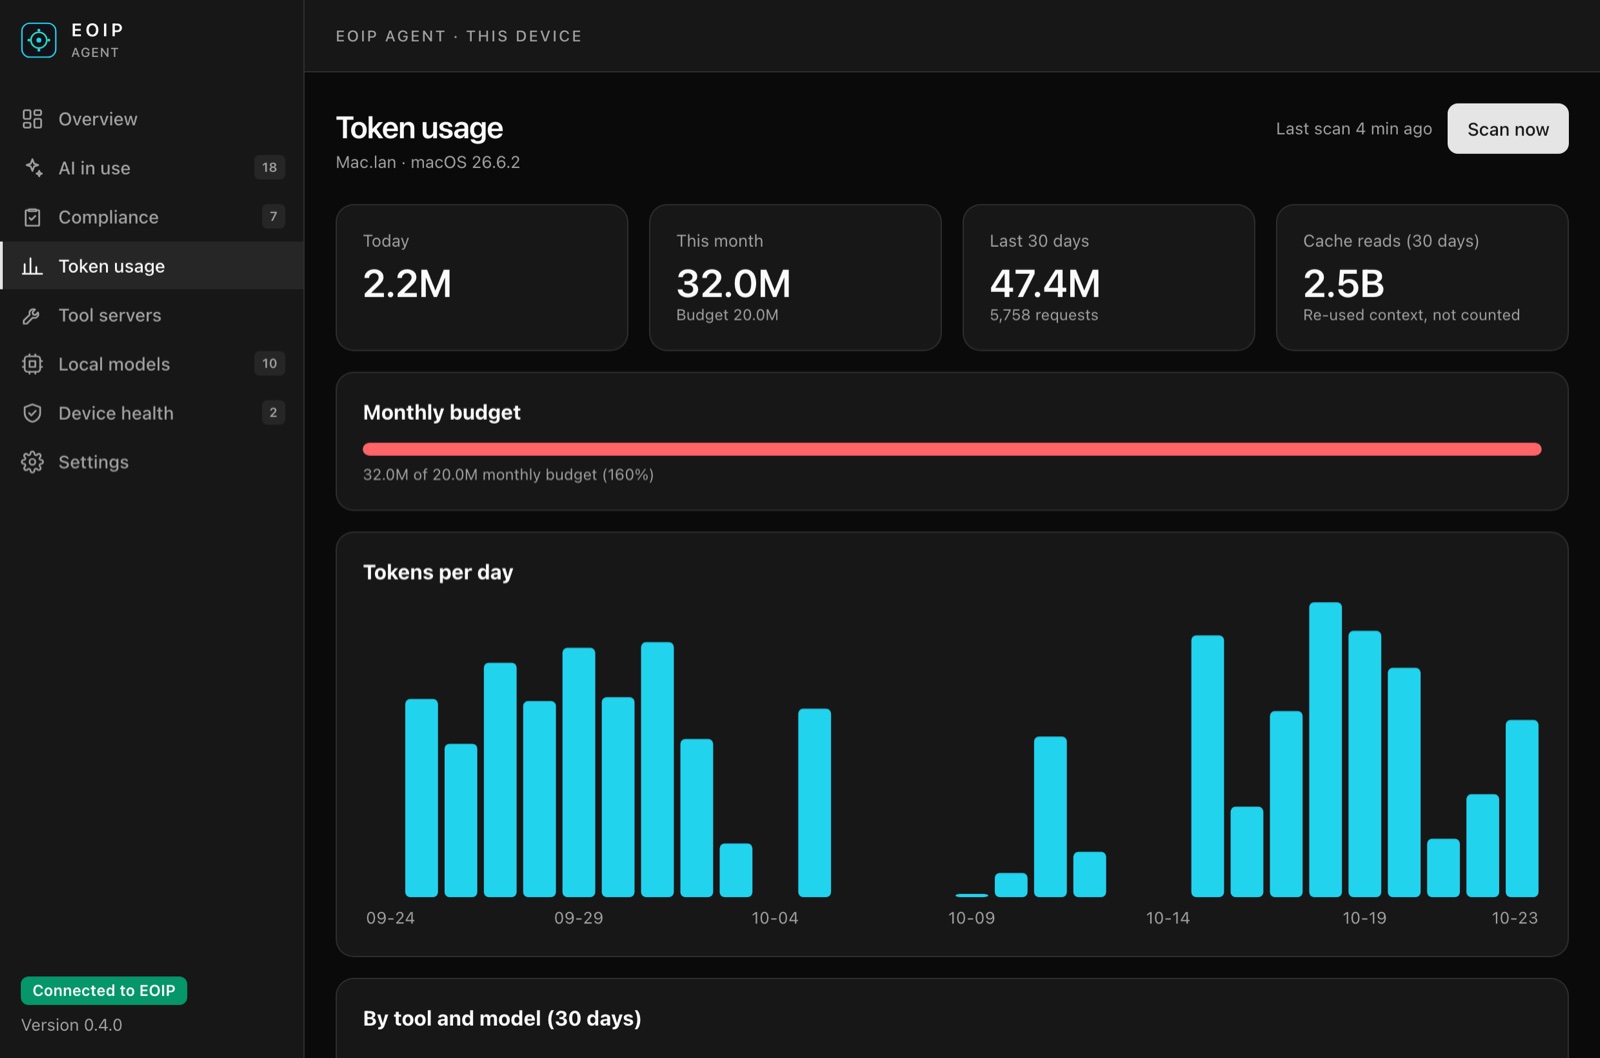Click the Settings gear icon
This screenshot has height=1058, width=1600.
(x=32, y=462)
